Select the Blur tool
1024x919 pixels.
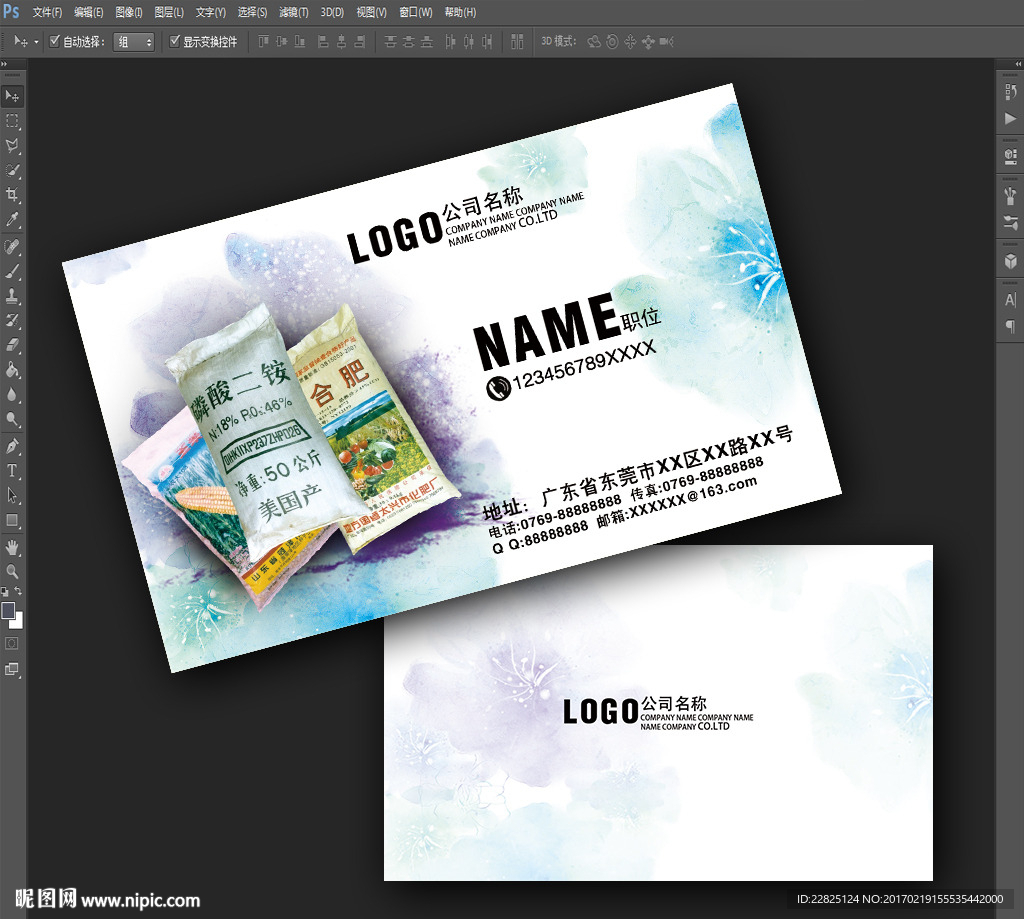12,395
